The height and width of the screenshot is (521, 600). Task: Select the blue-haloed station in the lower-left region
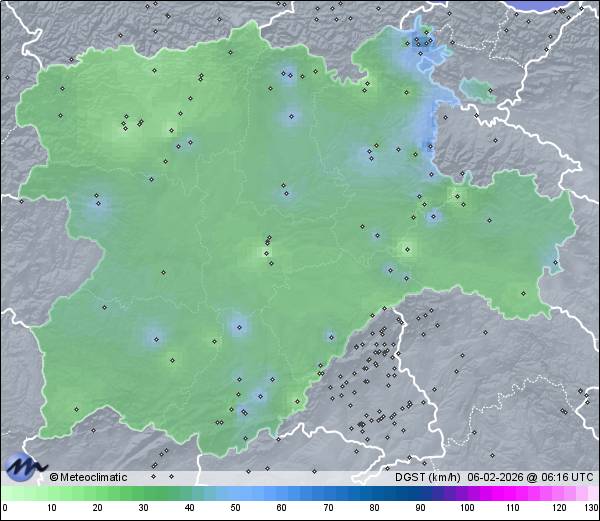coord(153,336)
